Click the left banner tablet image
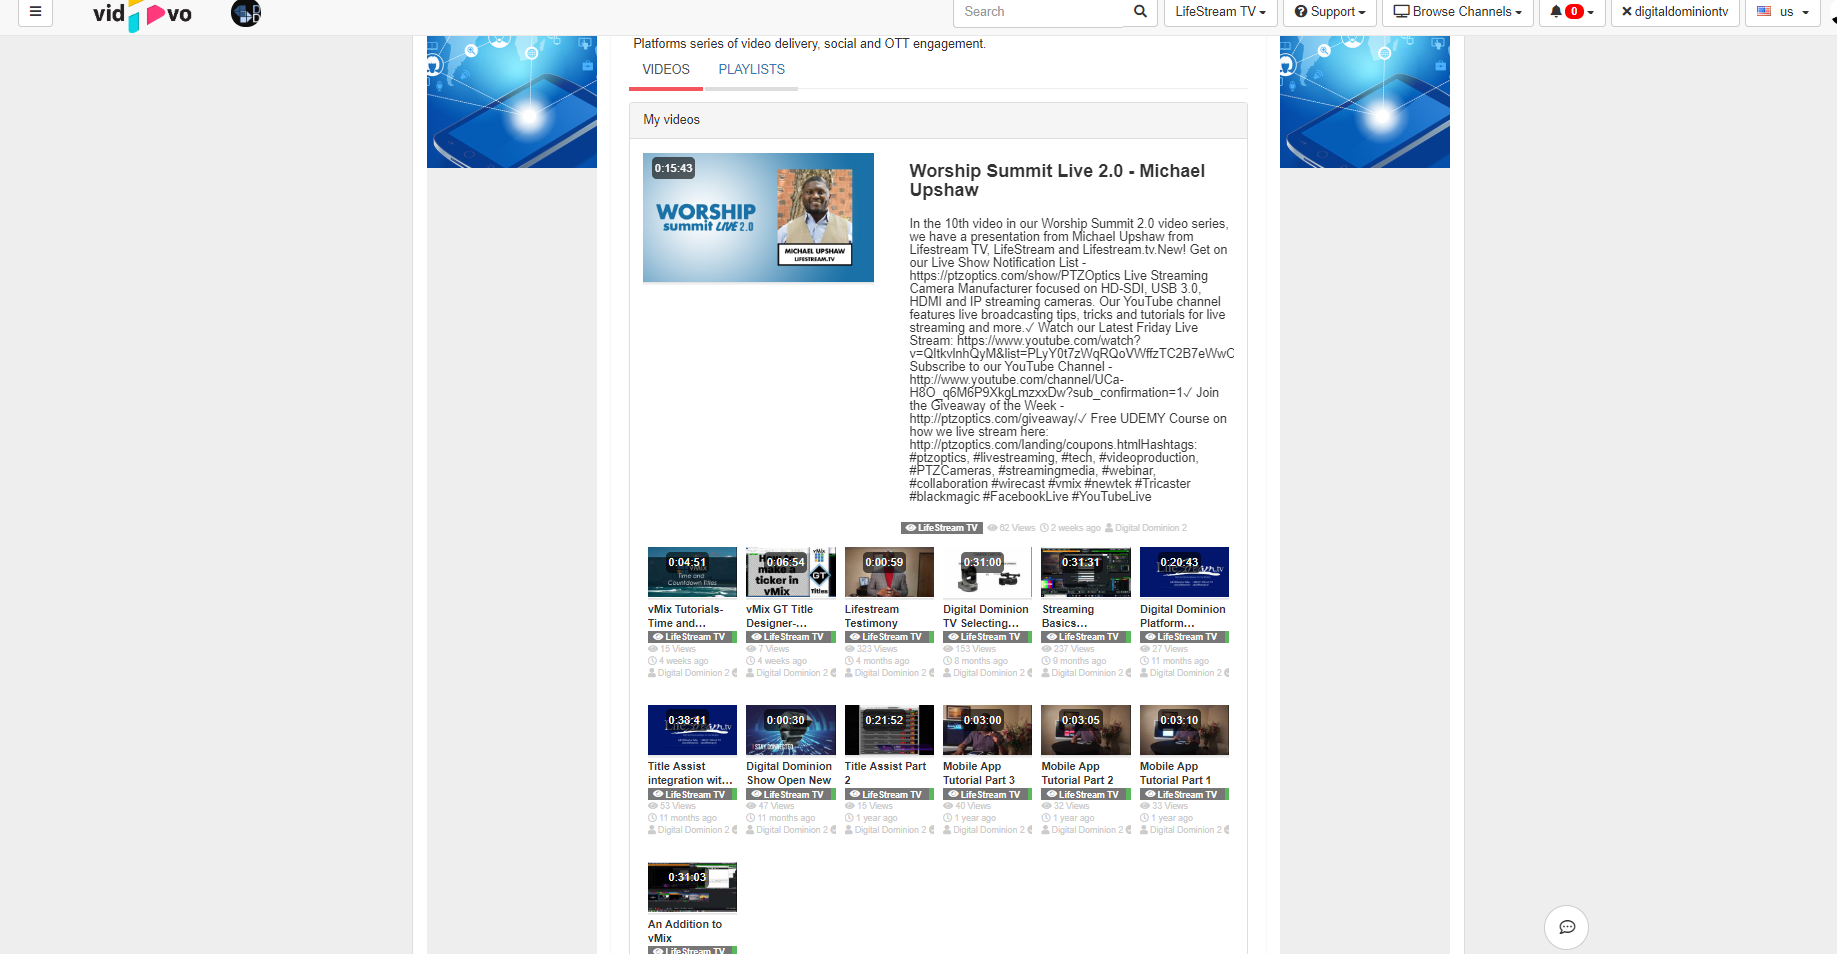This screenshot has height=954, width=1837. pyautogui.click(x=512, y=102)
